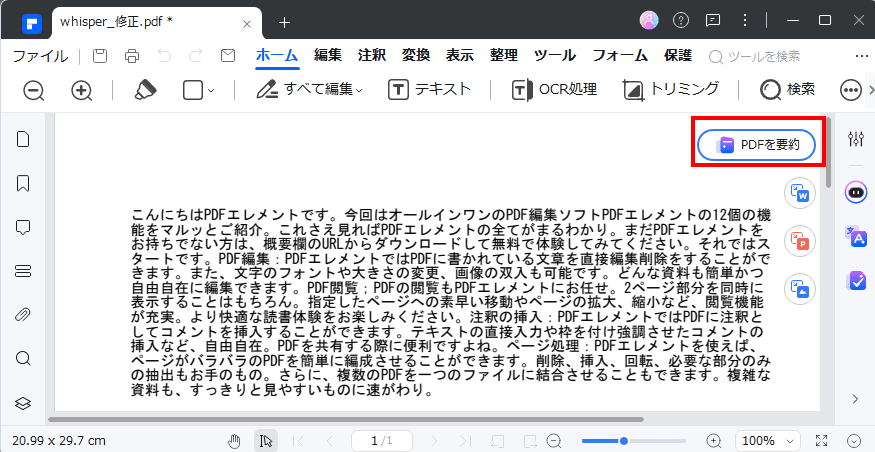Open the 保護 tab
Image resolution: width=875 pixels, height=452 pixels.
[x=678, y=56]
